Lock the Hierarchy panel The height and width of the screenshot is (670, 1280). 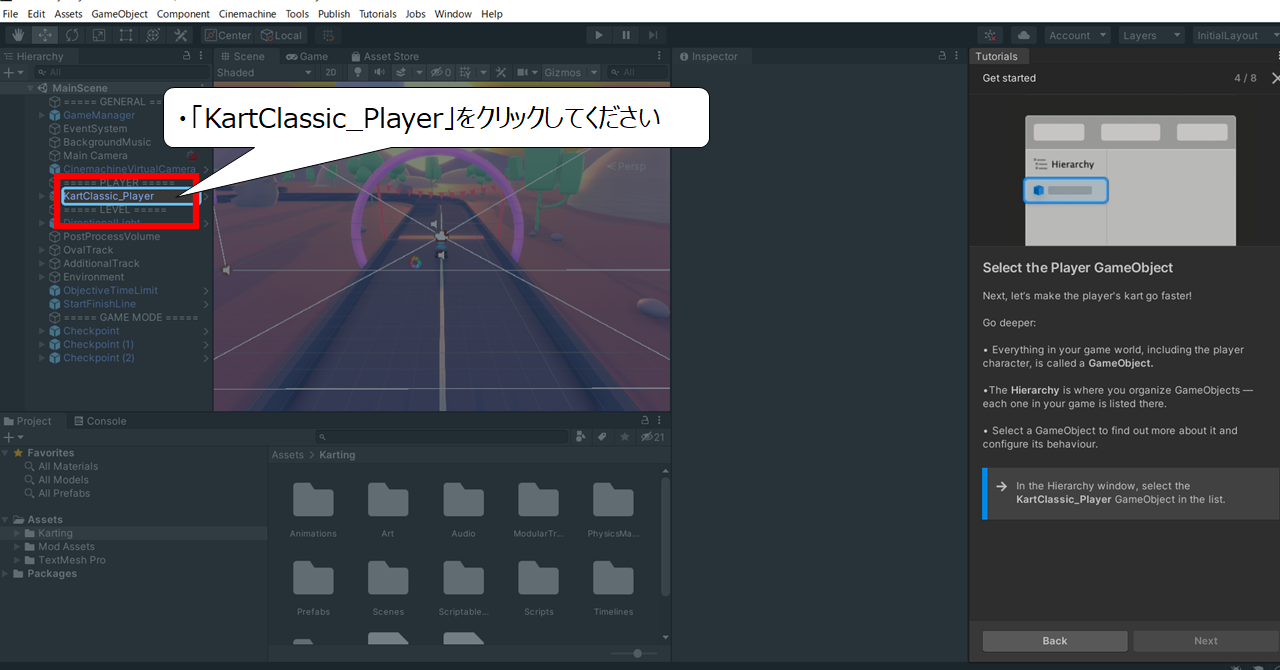187,56
